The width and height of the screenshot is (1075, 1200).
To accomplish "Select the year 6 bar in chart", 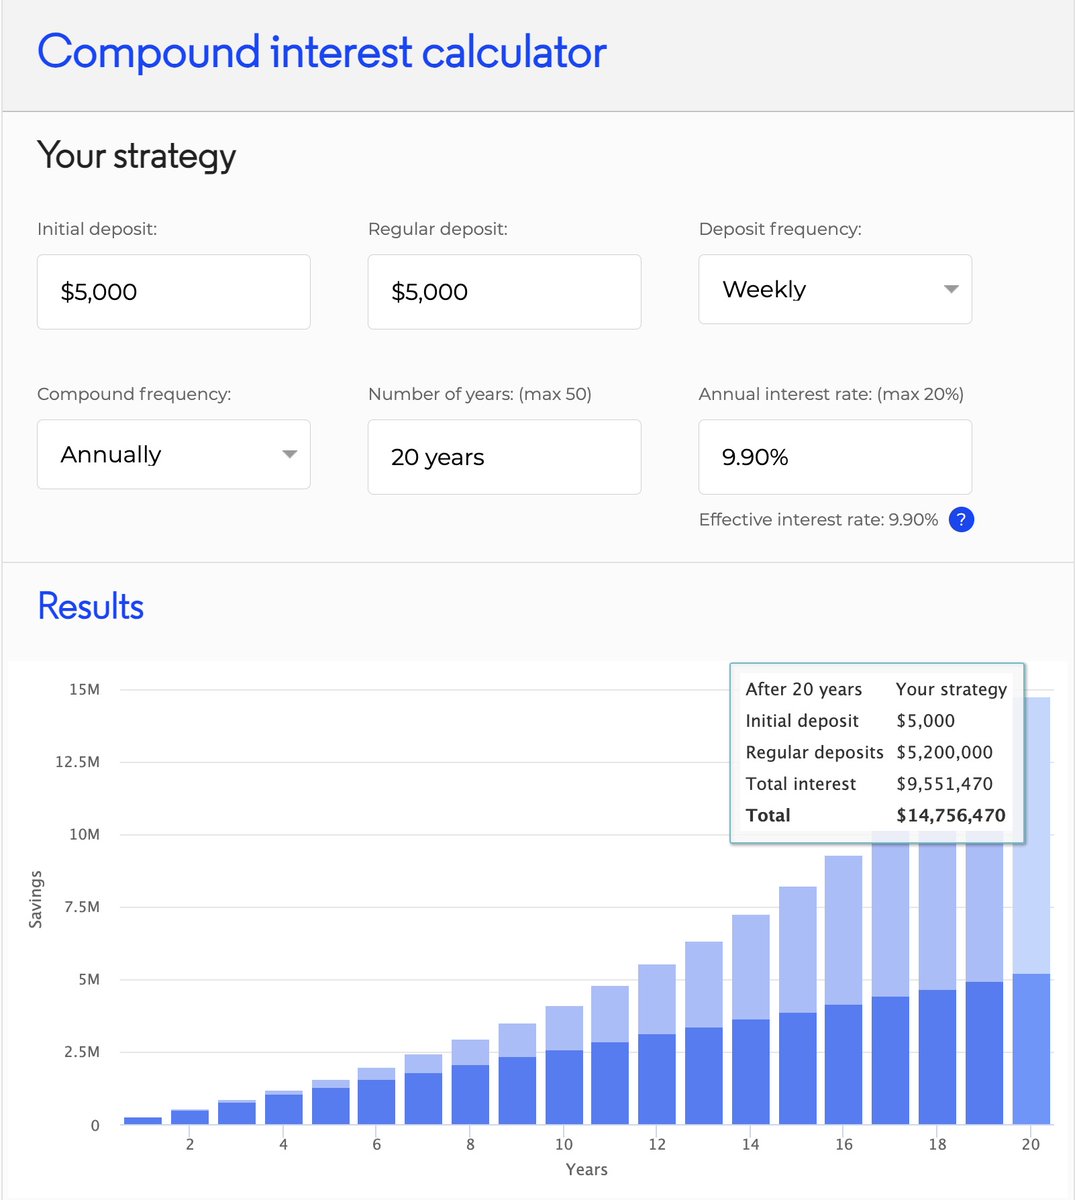I will [x=377, y=1096].
